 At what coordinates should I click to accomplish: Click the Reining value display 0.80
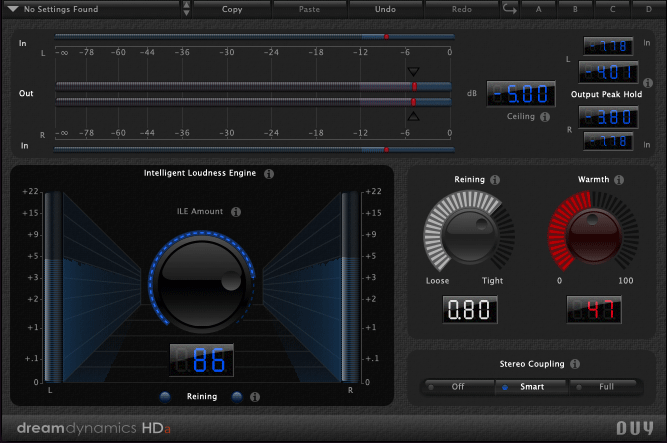tap(470, 309)
